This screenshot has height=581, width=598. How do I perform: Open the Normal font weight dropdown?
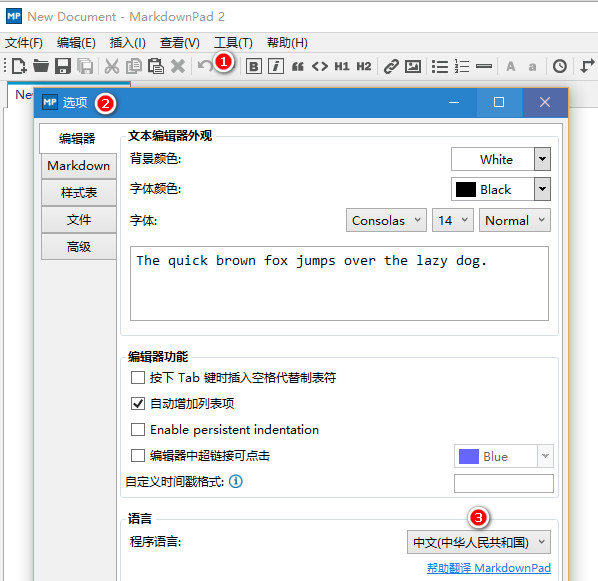pyautogui.click(x=514, y=220)
